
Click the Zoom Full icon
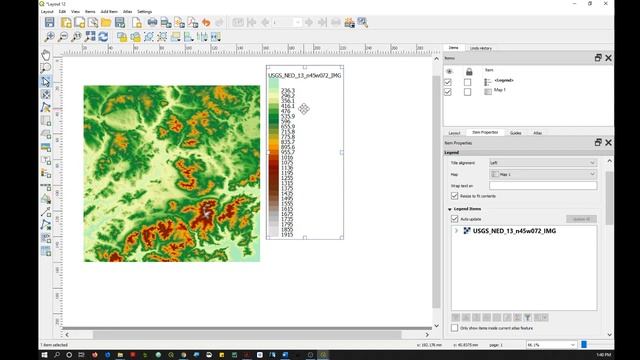tap(90, 37)
